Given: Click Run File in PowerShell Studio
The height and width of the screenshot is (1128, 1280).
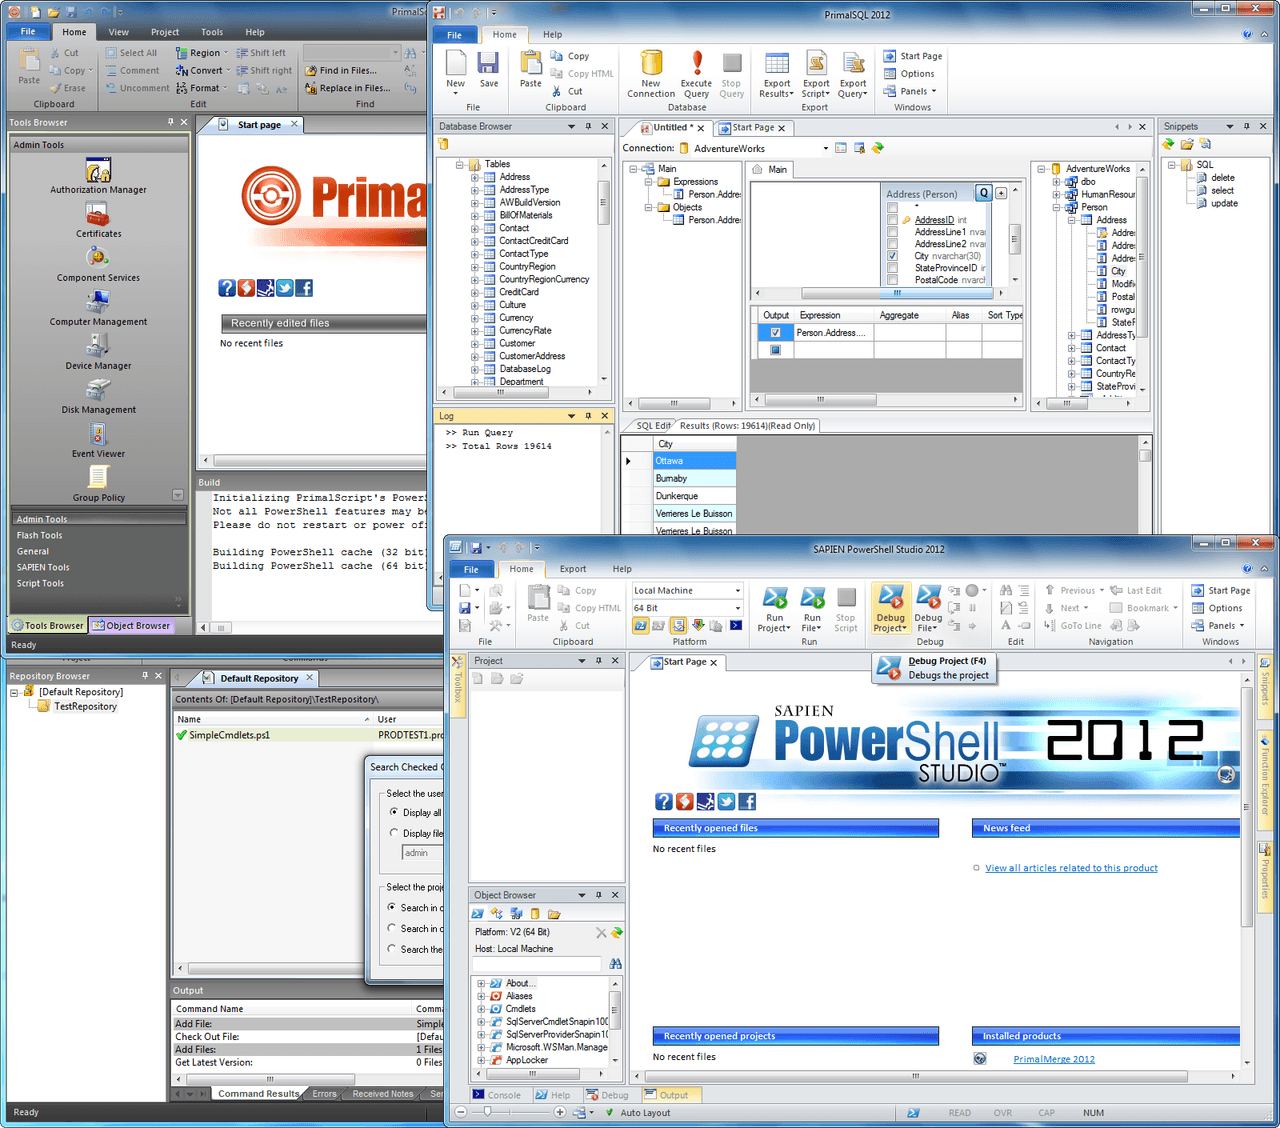Looking at the screenshot, I should pyautogui.click(x=812, y=609).
